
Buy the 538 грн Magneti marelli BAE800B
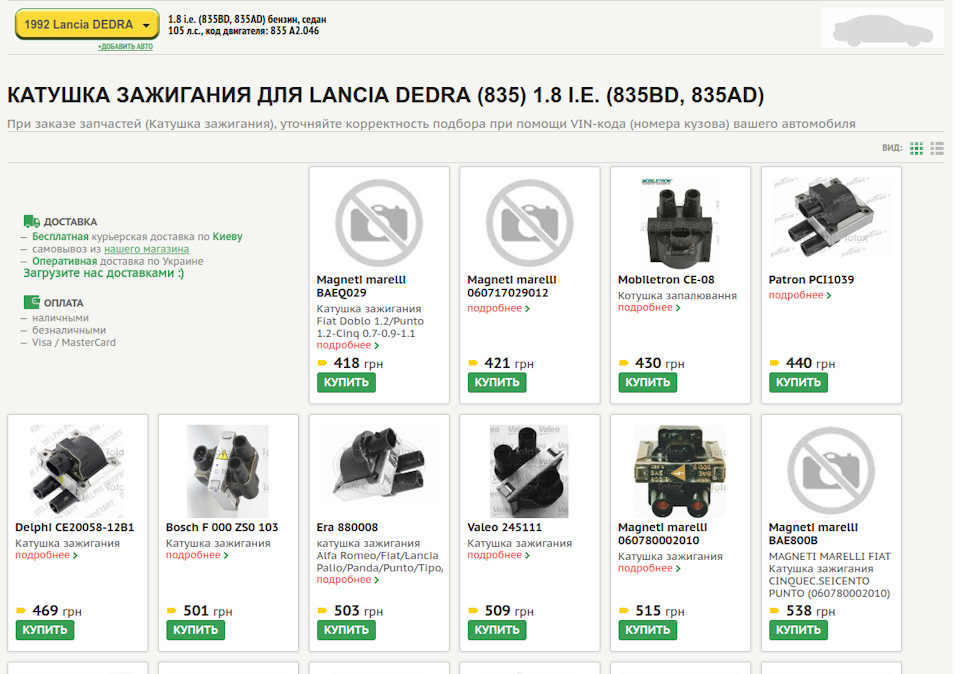pyautogui.click(x=798, y=630)
